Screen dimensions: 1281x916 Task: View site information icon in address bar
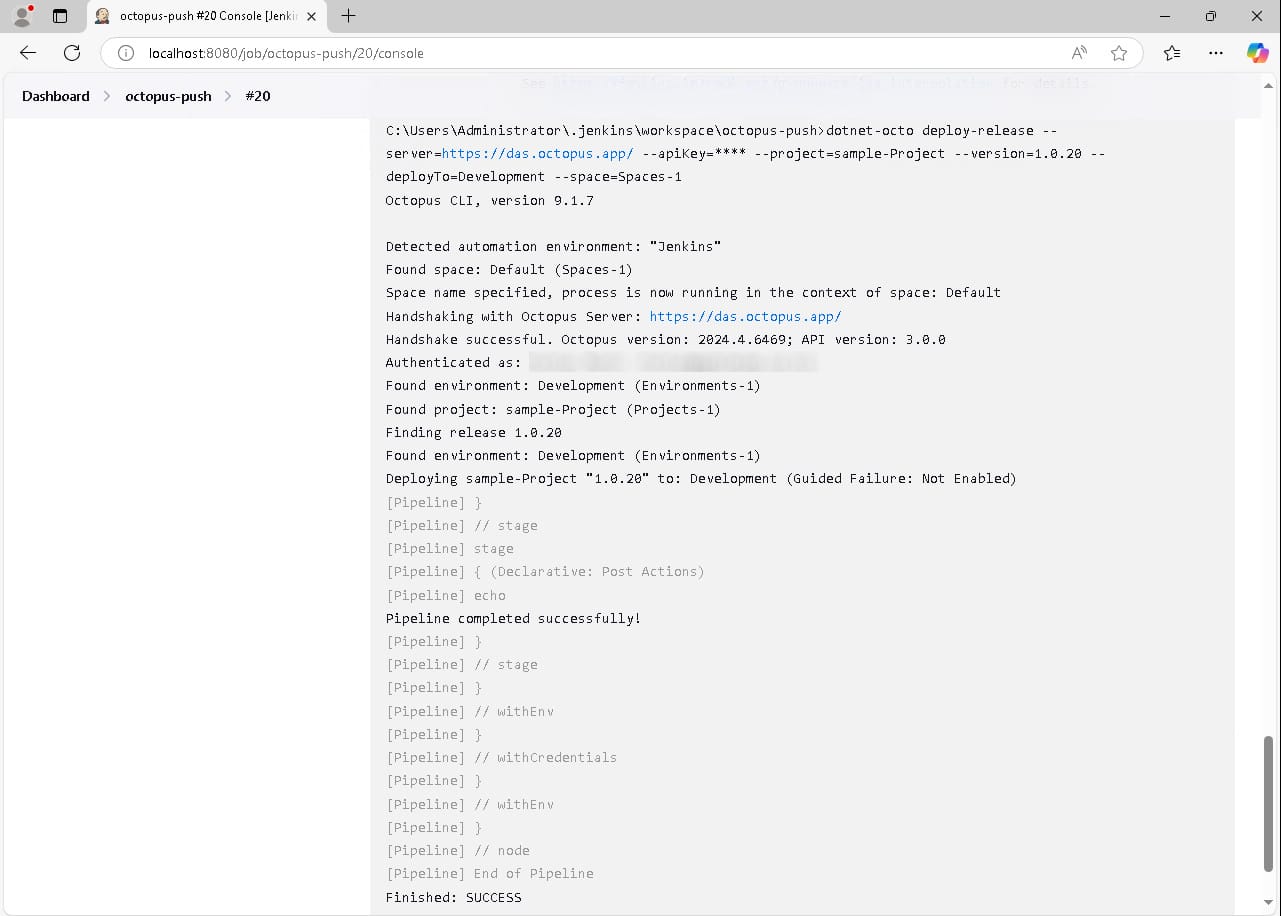click(x=126, y=53)
